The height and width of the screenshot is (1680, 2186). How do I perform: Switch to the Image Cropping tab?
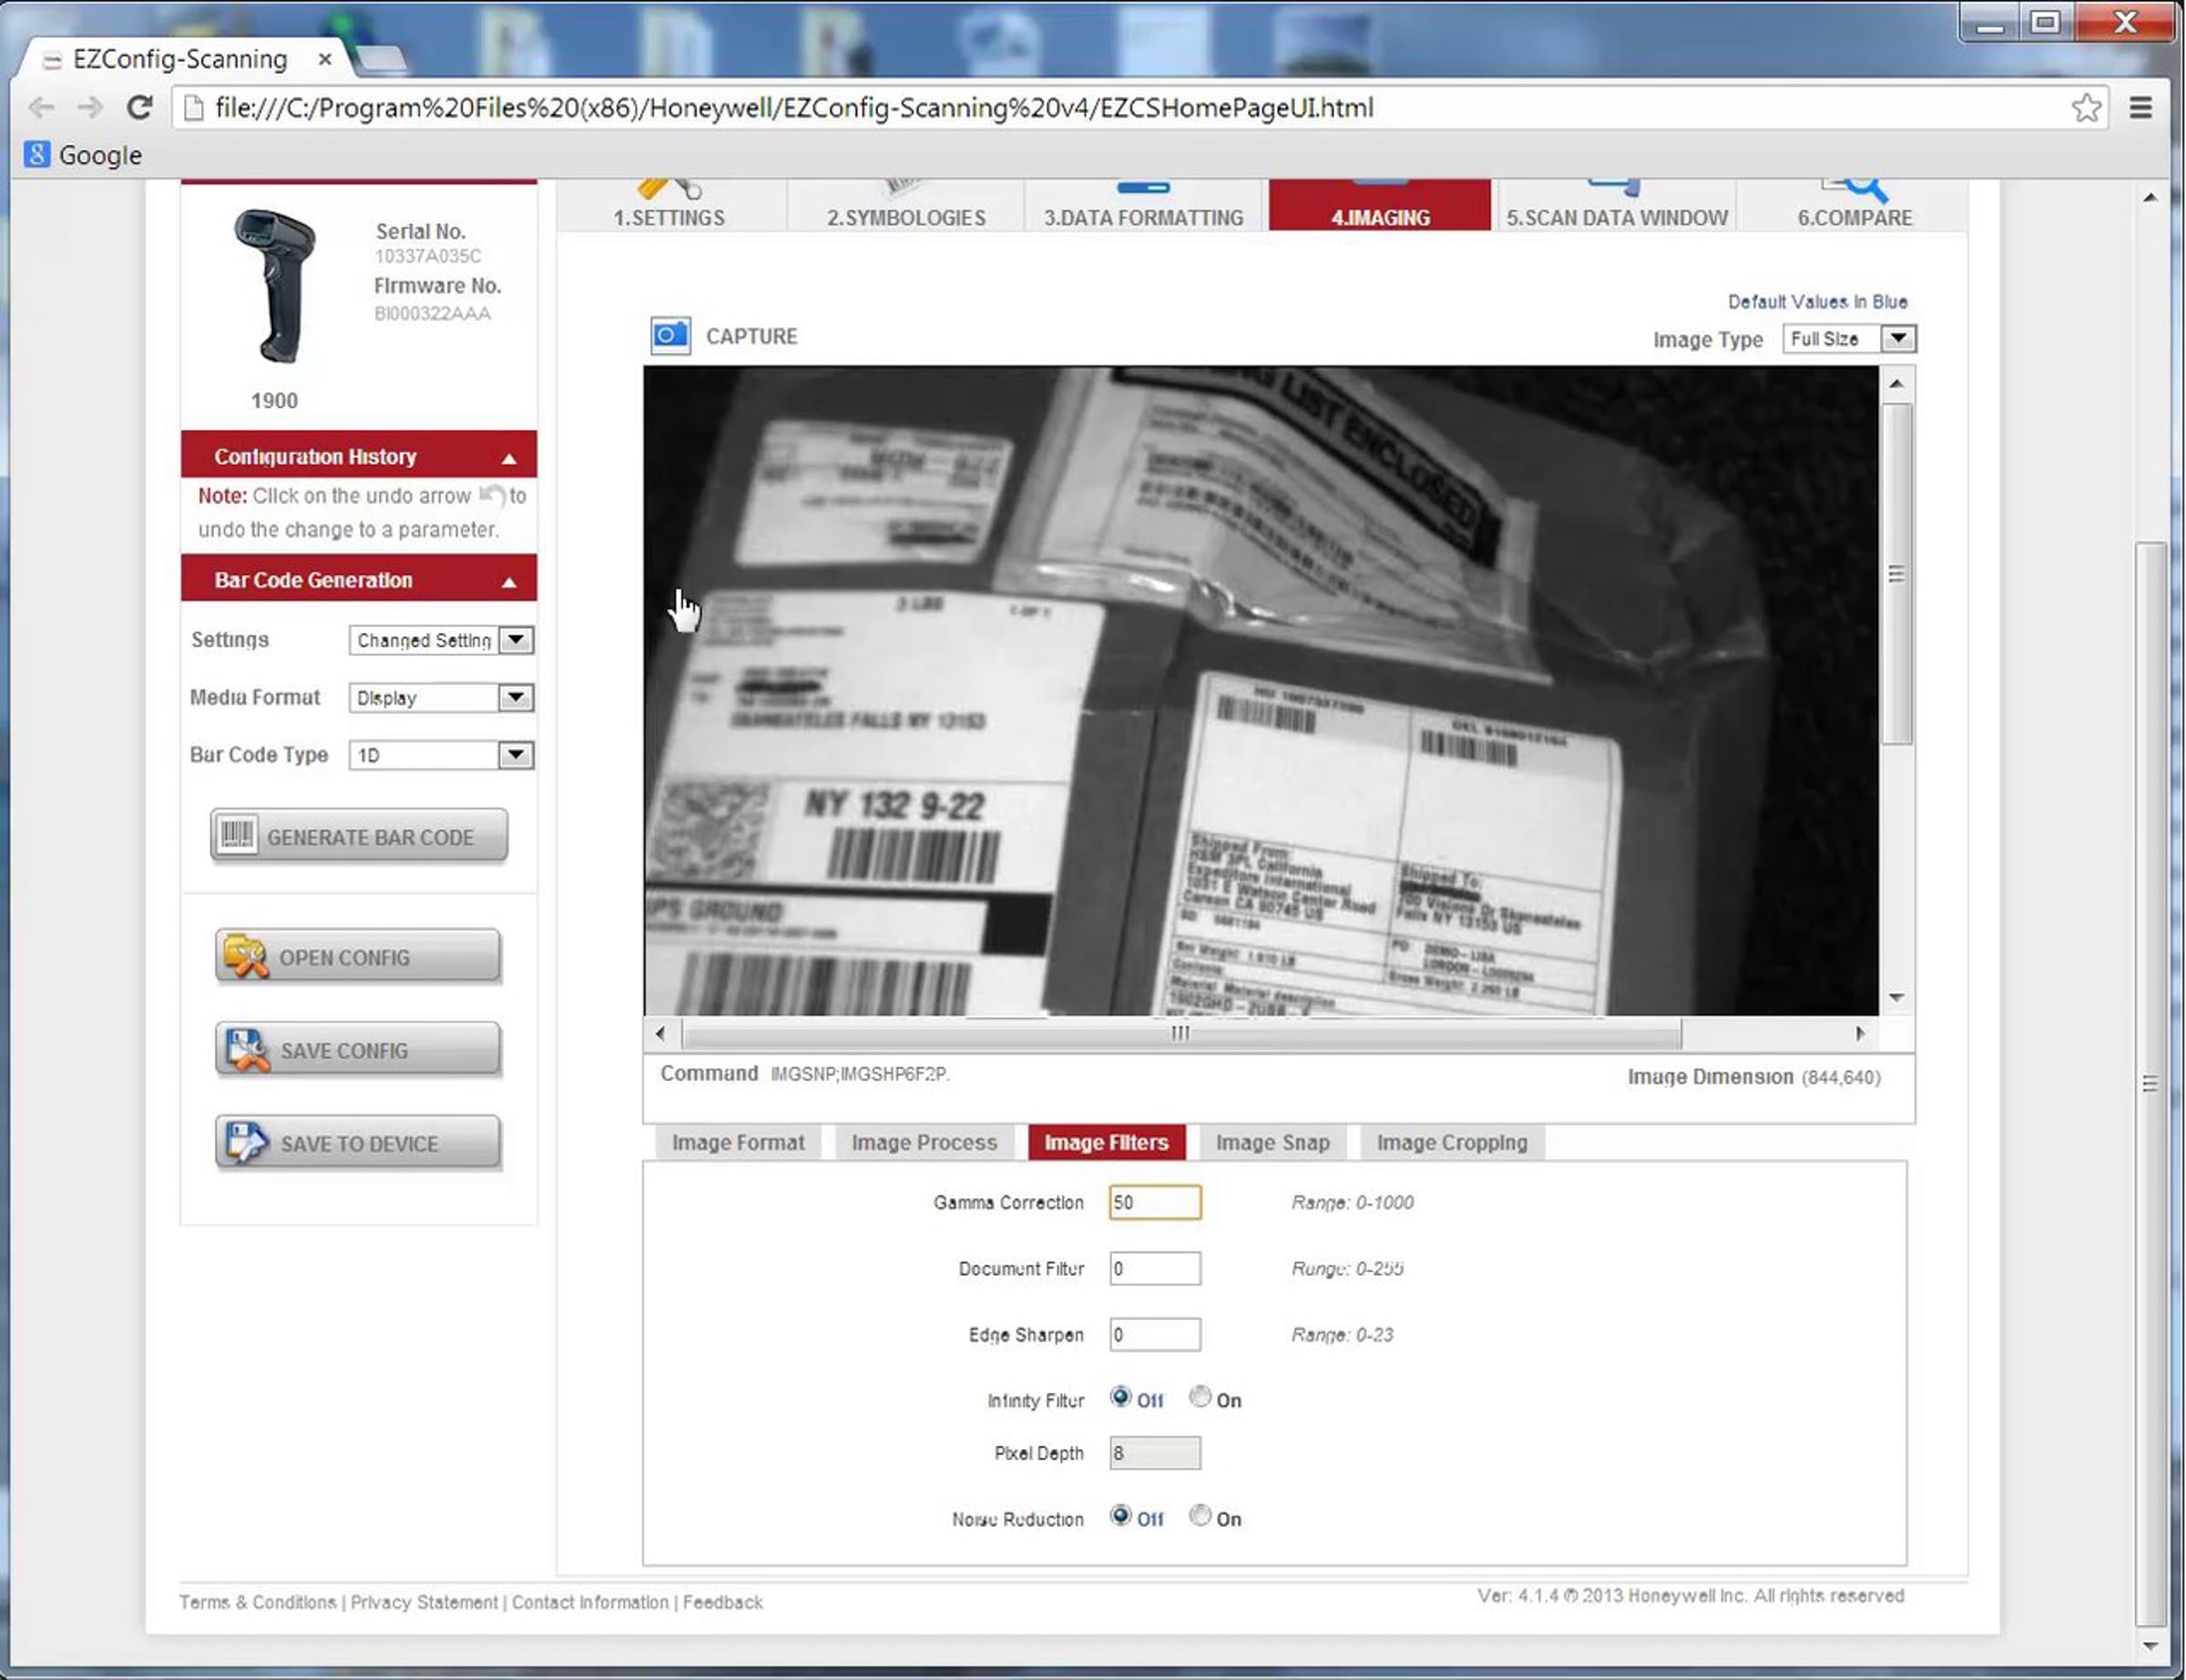click(x=1451, y=1142)
